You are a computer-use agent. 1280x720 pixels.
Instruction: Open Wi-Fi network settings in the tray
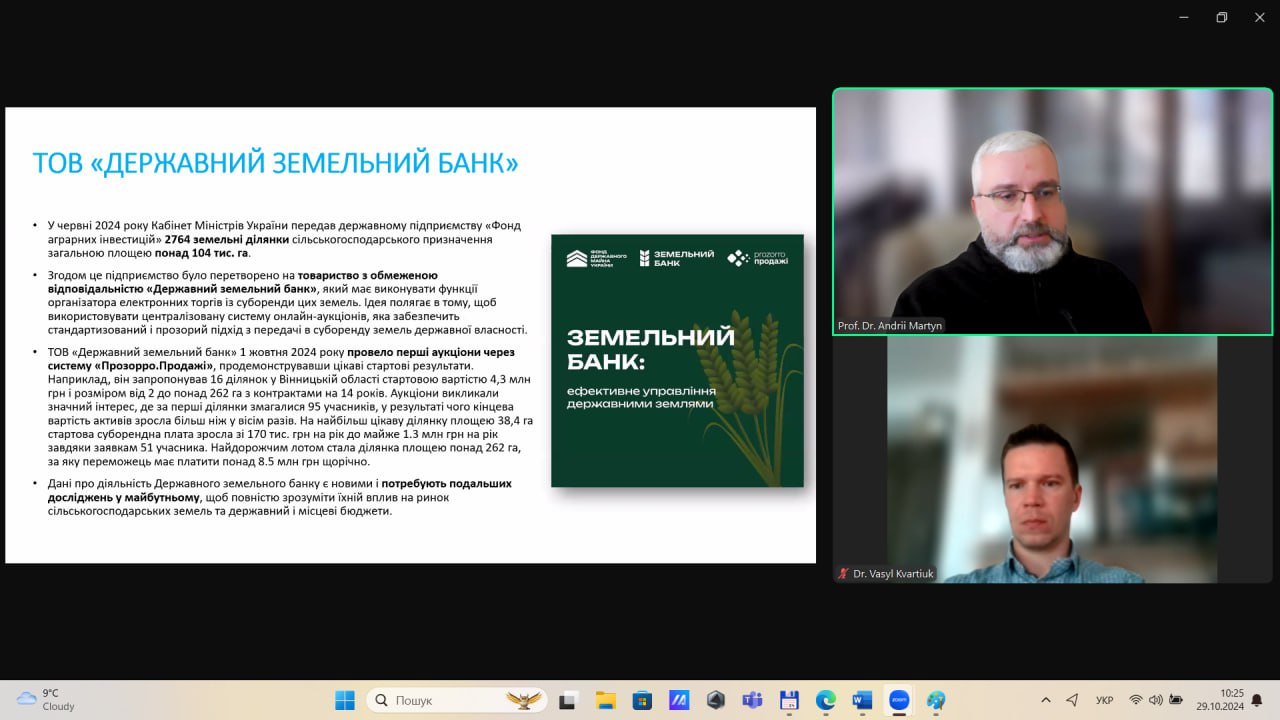(1135, 700)
